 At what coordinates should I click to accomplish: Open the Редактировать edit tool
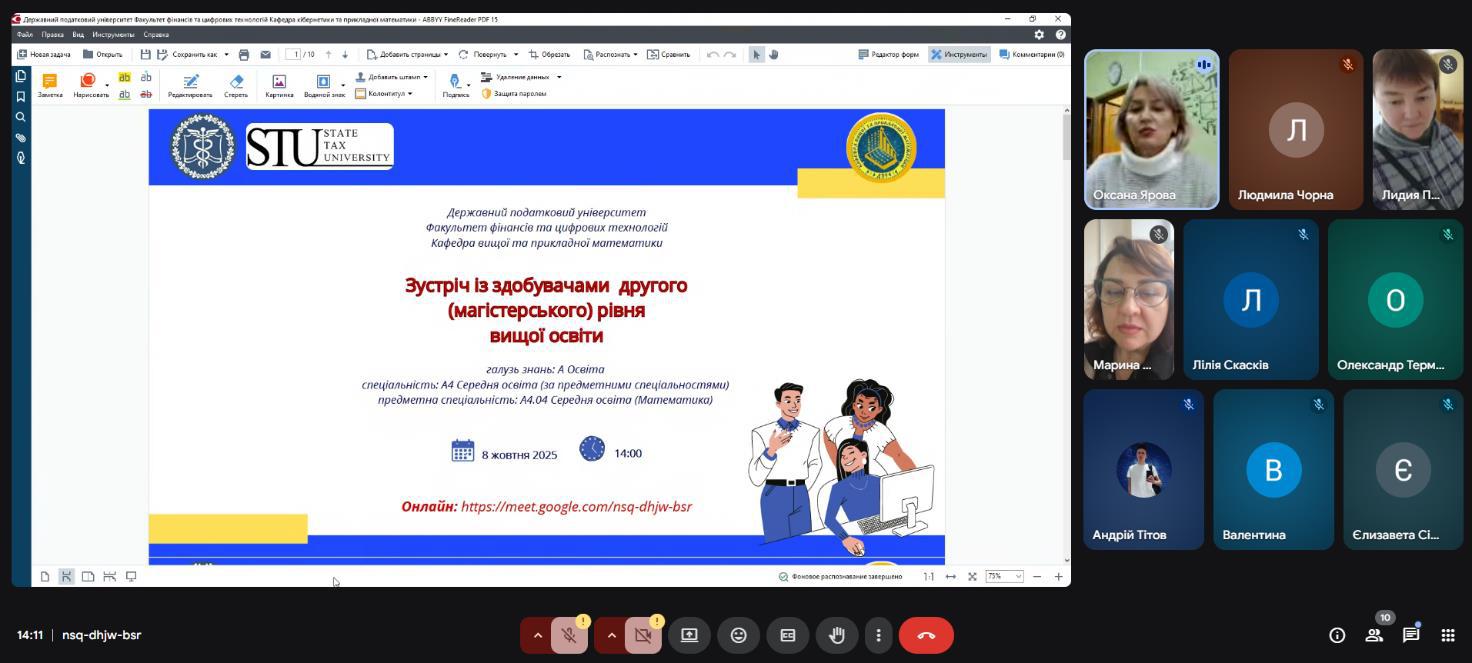[x=190, y=85]
